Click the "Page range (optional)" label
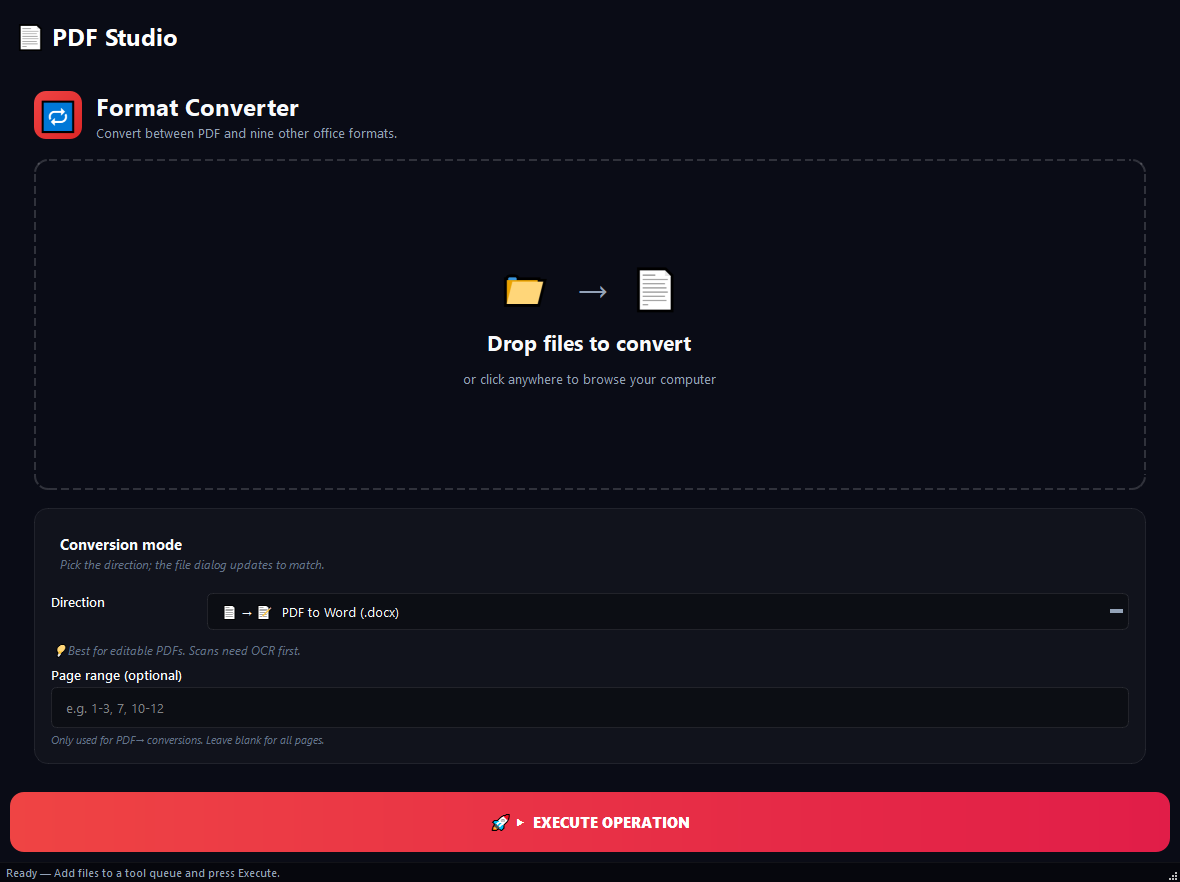This screenshot has width=1180, height=882. (x=117, y=676)
